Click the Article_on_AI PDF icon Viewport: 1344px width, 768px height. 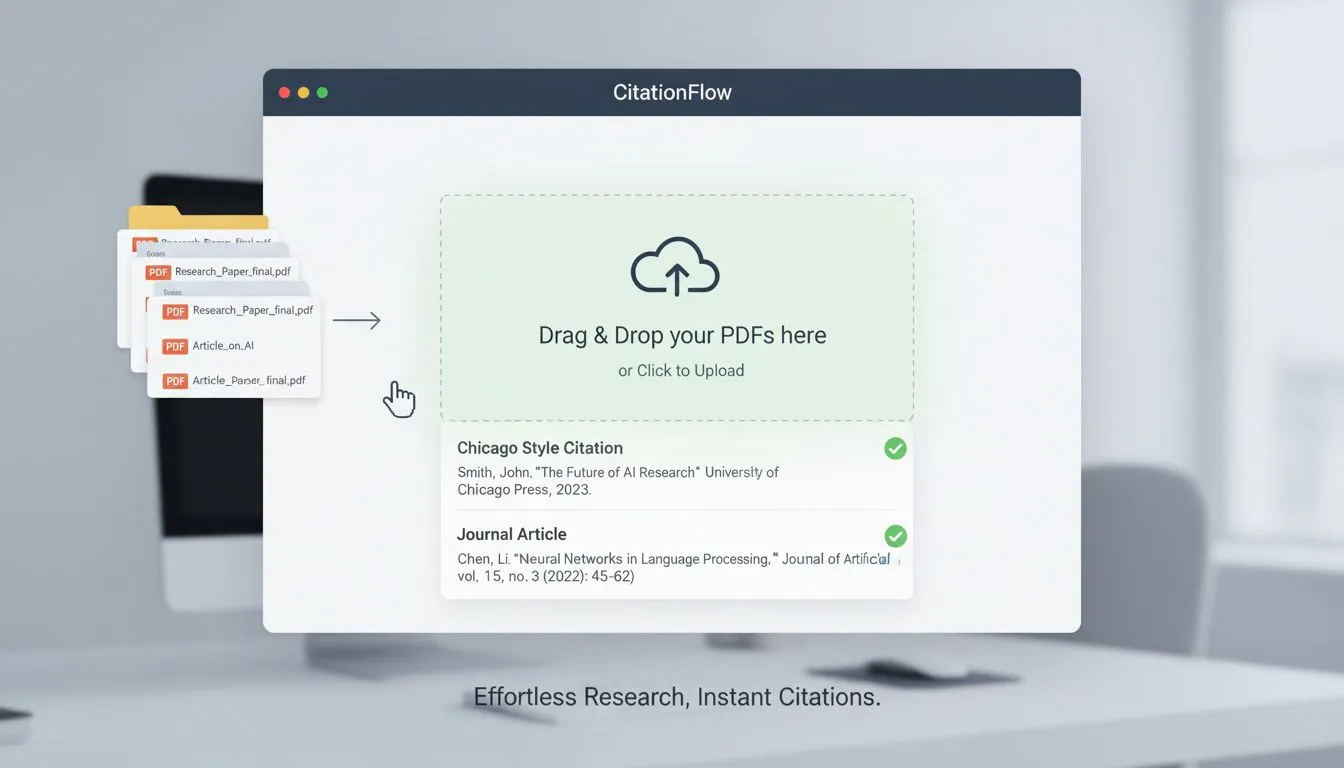point(174,346)
